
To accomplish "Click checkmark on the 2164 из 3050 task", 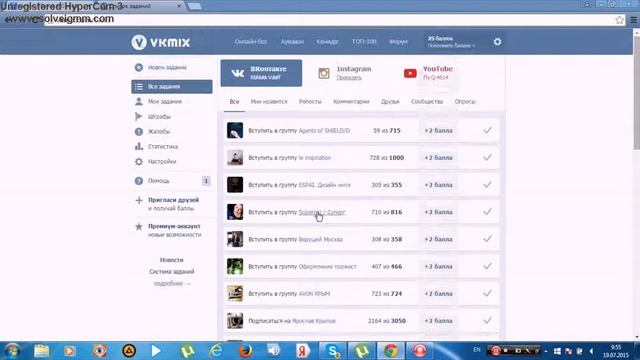I will tap(487, 320).
